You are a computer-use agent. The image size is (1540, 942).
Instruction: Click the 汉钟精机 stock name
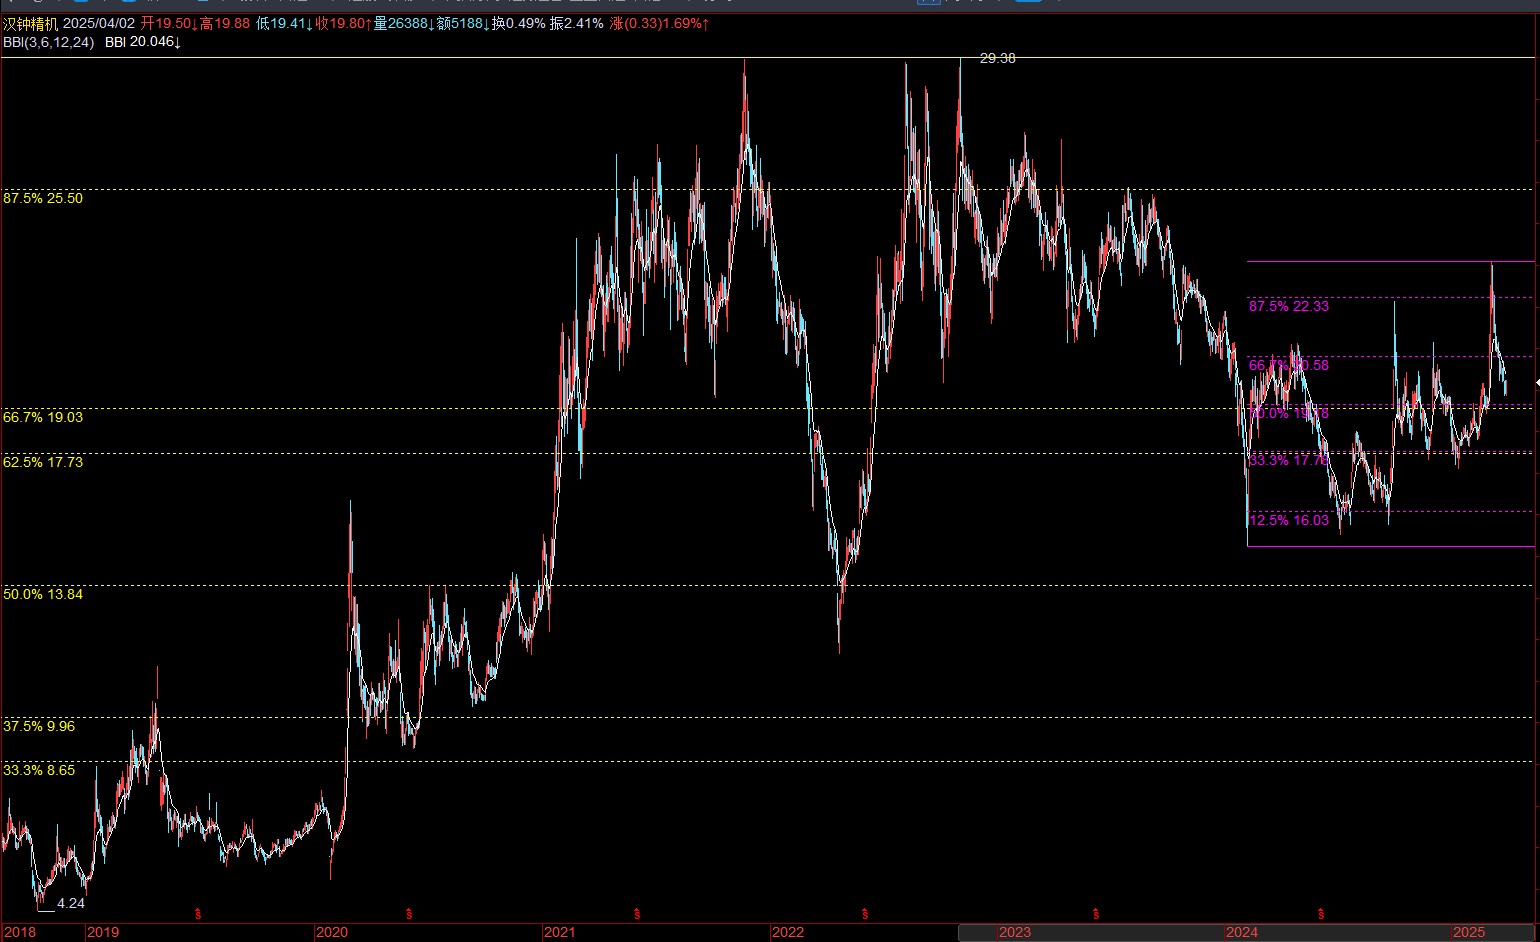(x=31, y=23)
